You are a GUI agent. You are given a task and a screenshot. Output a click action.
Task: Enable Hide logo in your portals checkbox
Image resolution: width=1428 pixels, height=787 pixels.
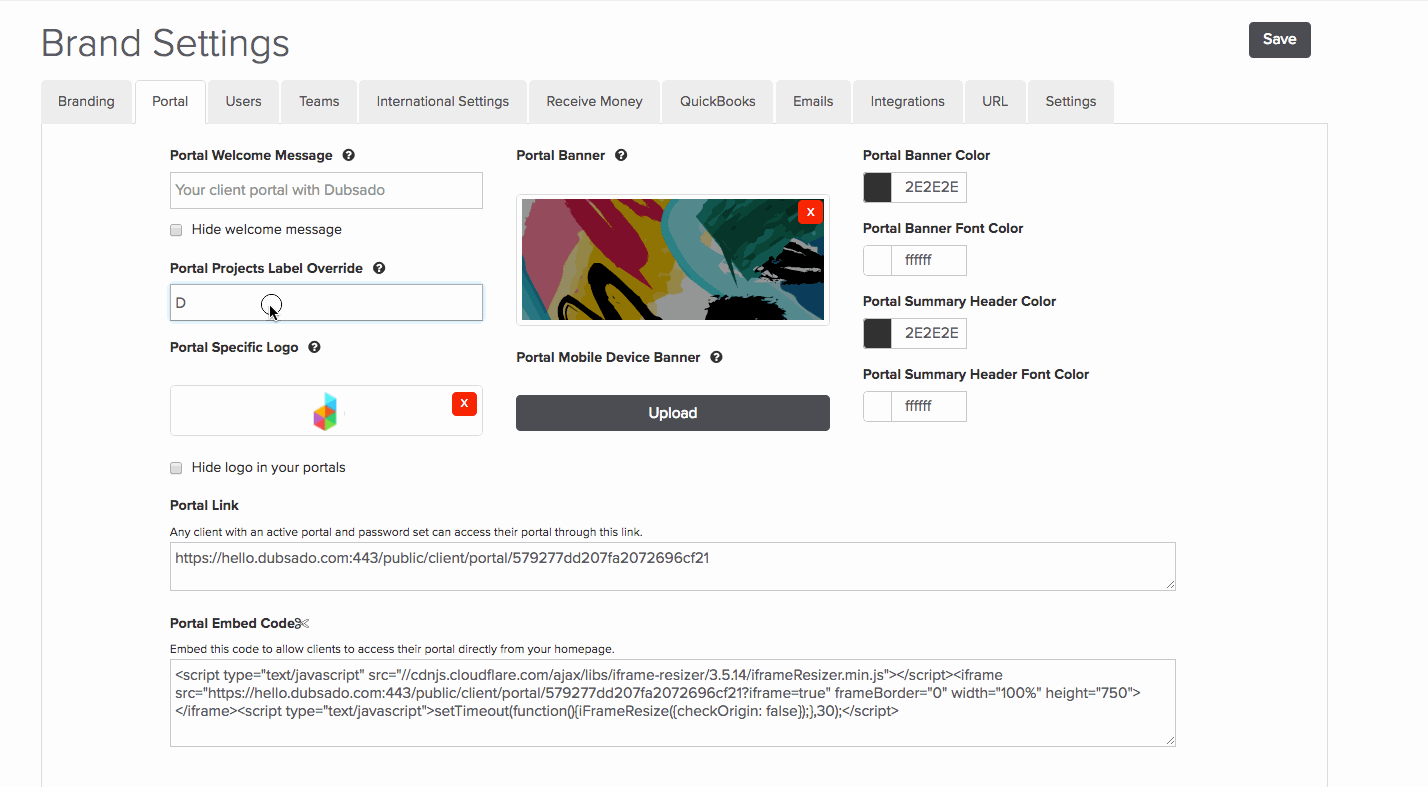(176, 468)
